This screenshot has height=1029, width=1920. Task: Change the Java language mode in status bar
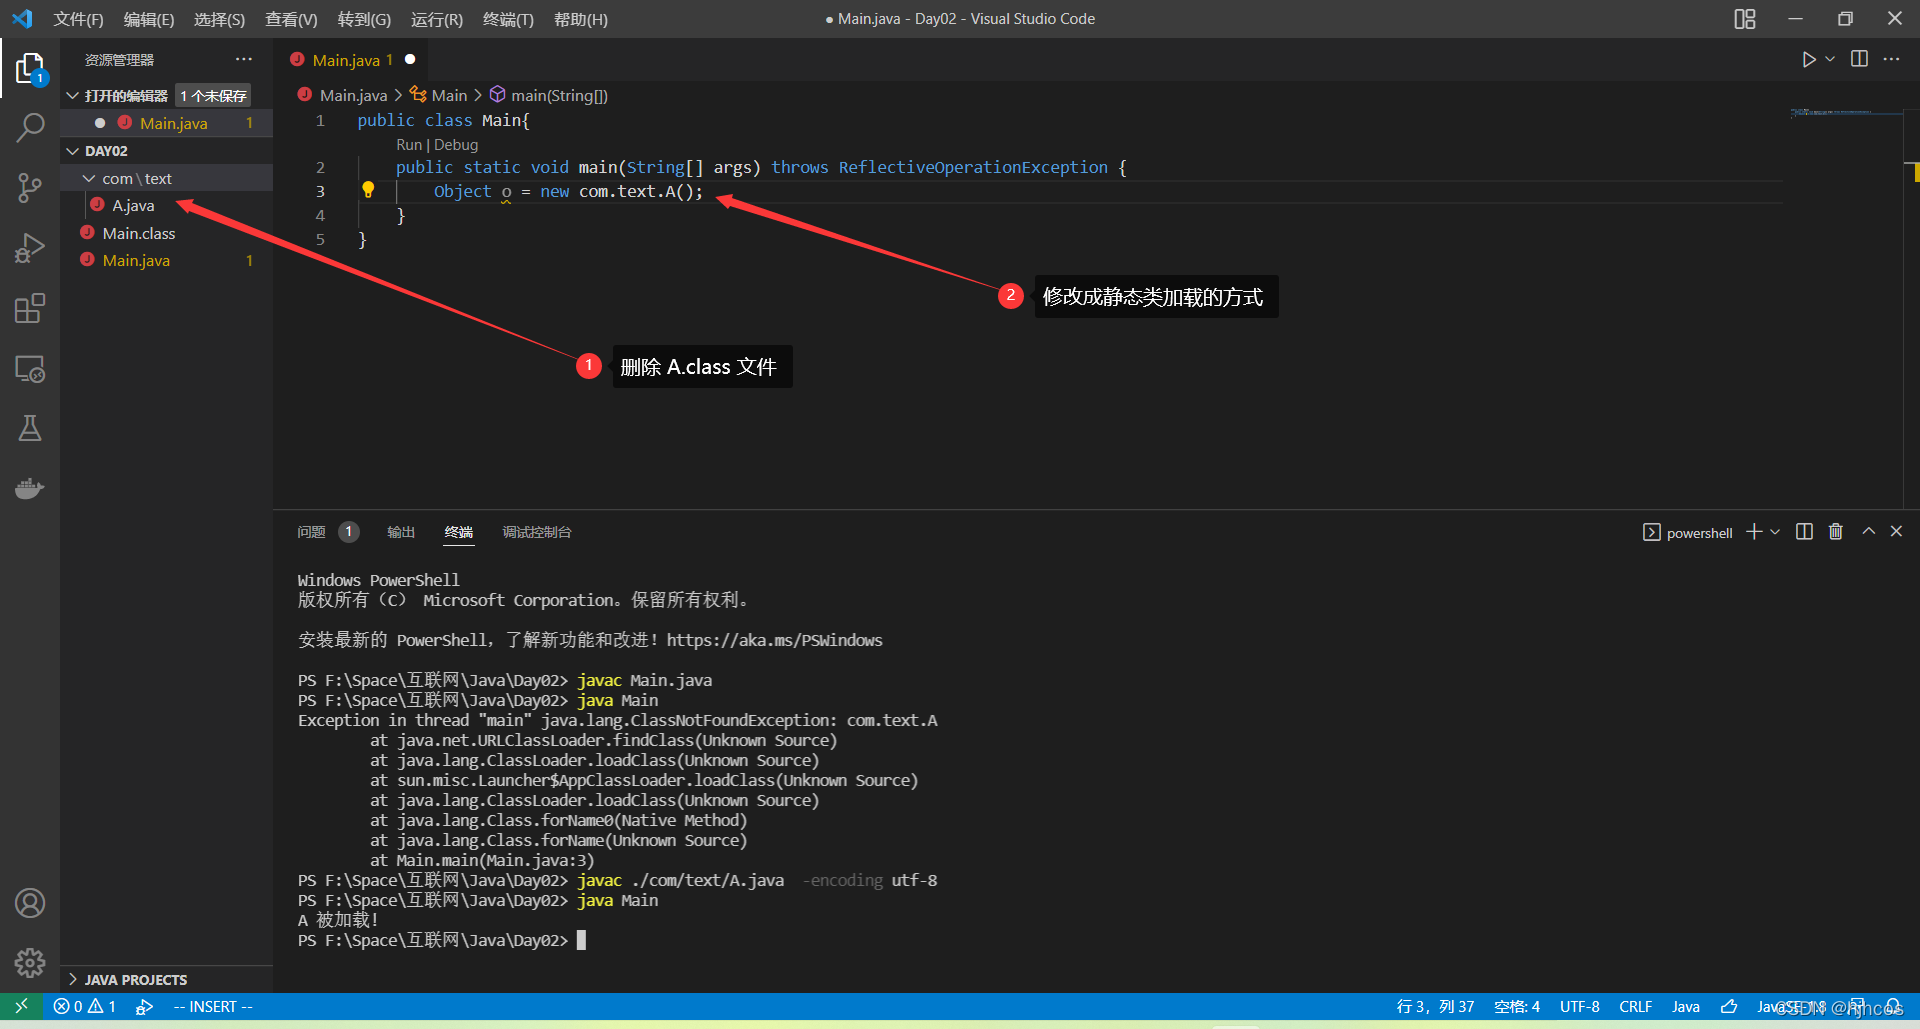1686,1007
